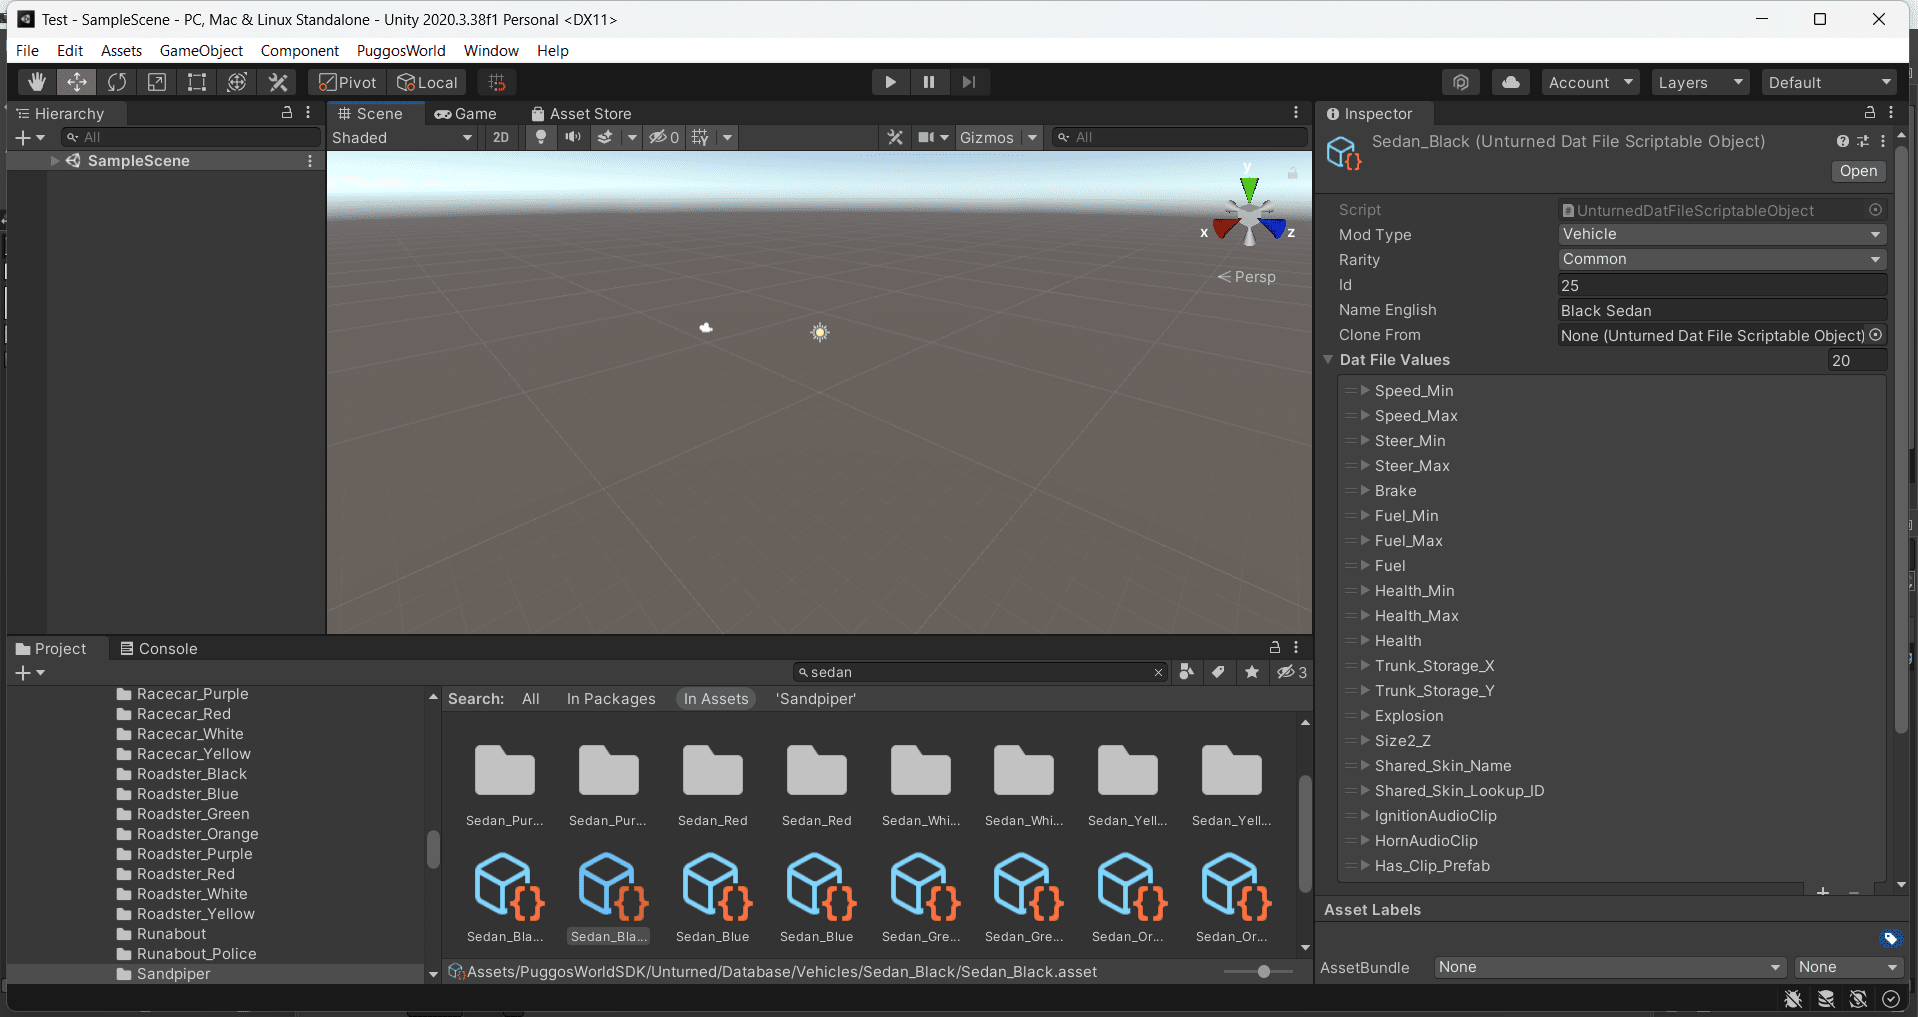Open search by type icon
This screenshot has height=1017, width=1918.
click(1187, 672)
